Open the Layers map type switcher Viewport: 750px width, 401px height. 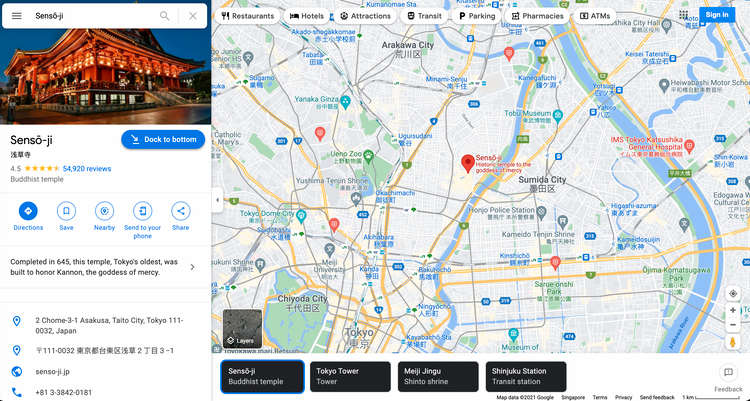pos(243,329)
